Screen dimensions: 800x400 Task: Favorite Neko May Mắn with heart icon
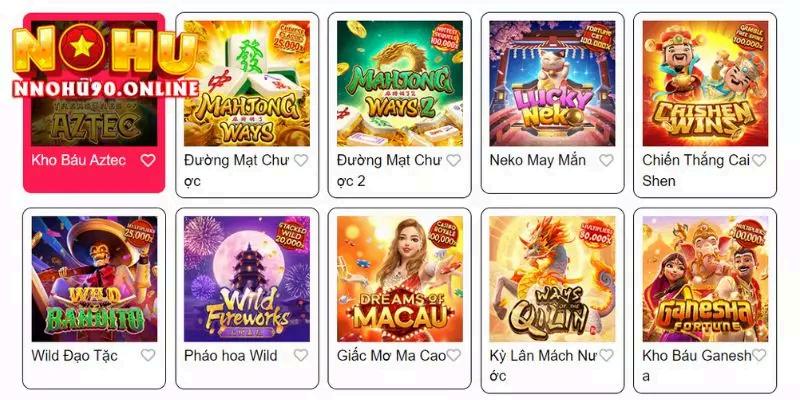tap(606, 161)
